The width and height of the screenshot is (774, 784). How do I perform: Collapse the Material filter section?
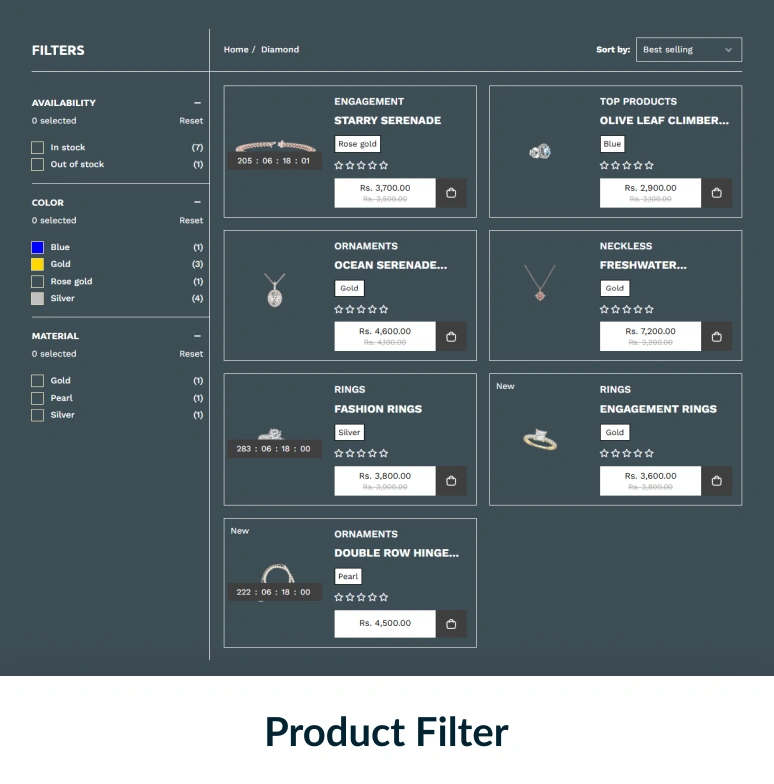(197, 336)
